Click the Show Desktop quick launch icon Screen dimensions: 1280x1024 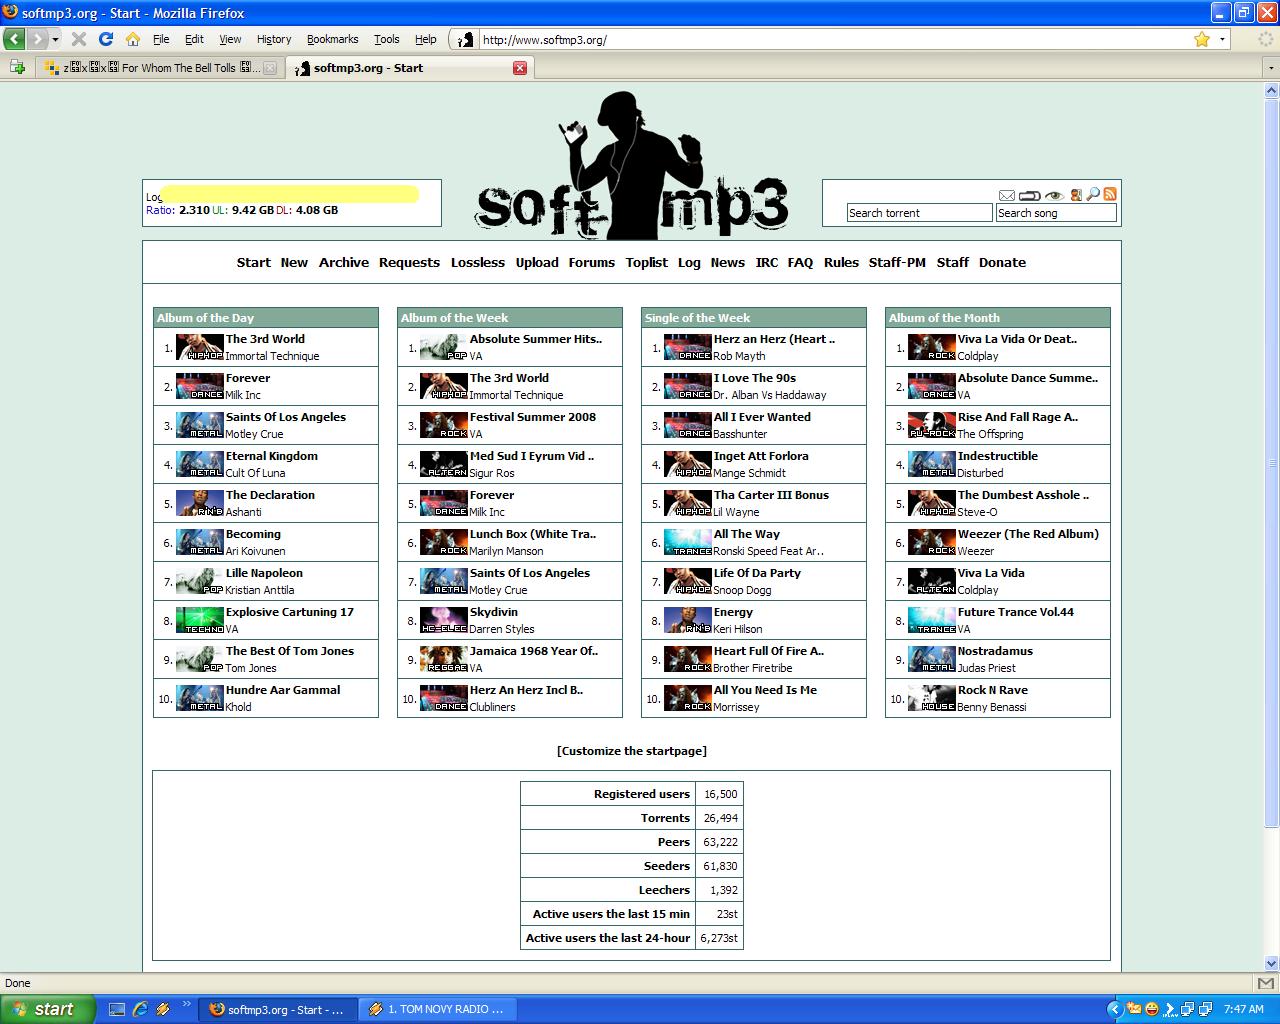(x=117, y=1009)
